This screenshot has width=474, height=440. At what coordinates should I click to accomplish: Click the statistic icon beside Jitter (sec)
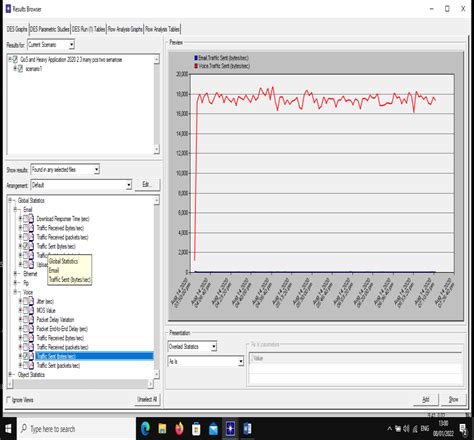tap(31, 301)
